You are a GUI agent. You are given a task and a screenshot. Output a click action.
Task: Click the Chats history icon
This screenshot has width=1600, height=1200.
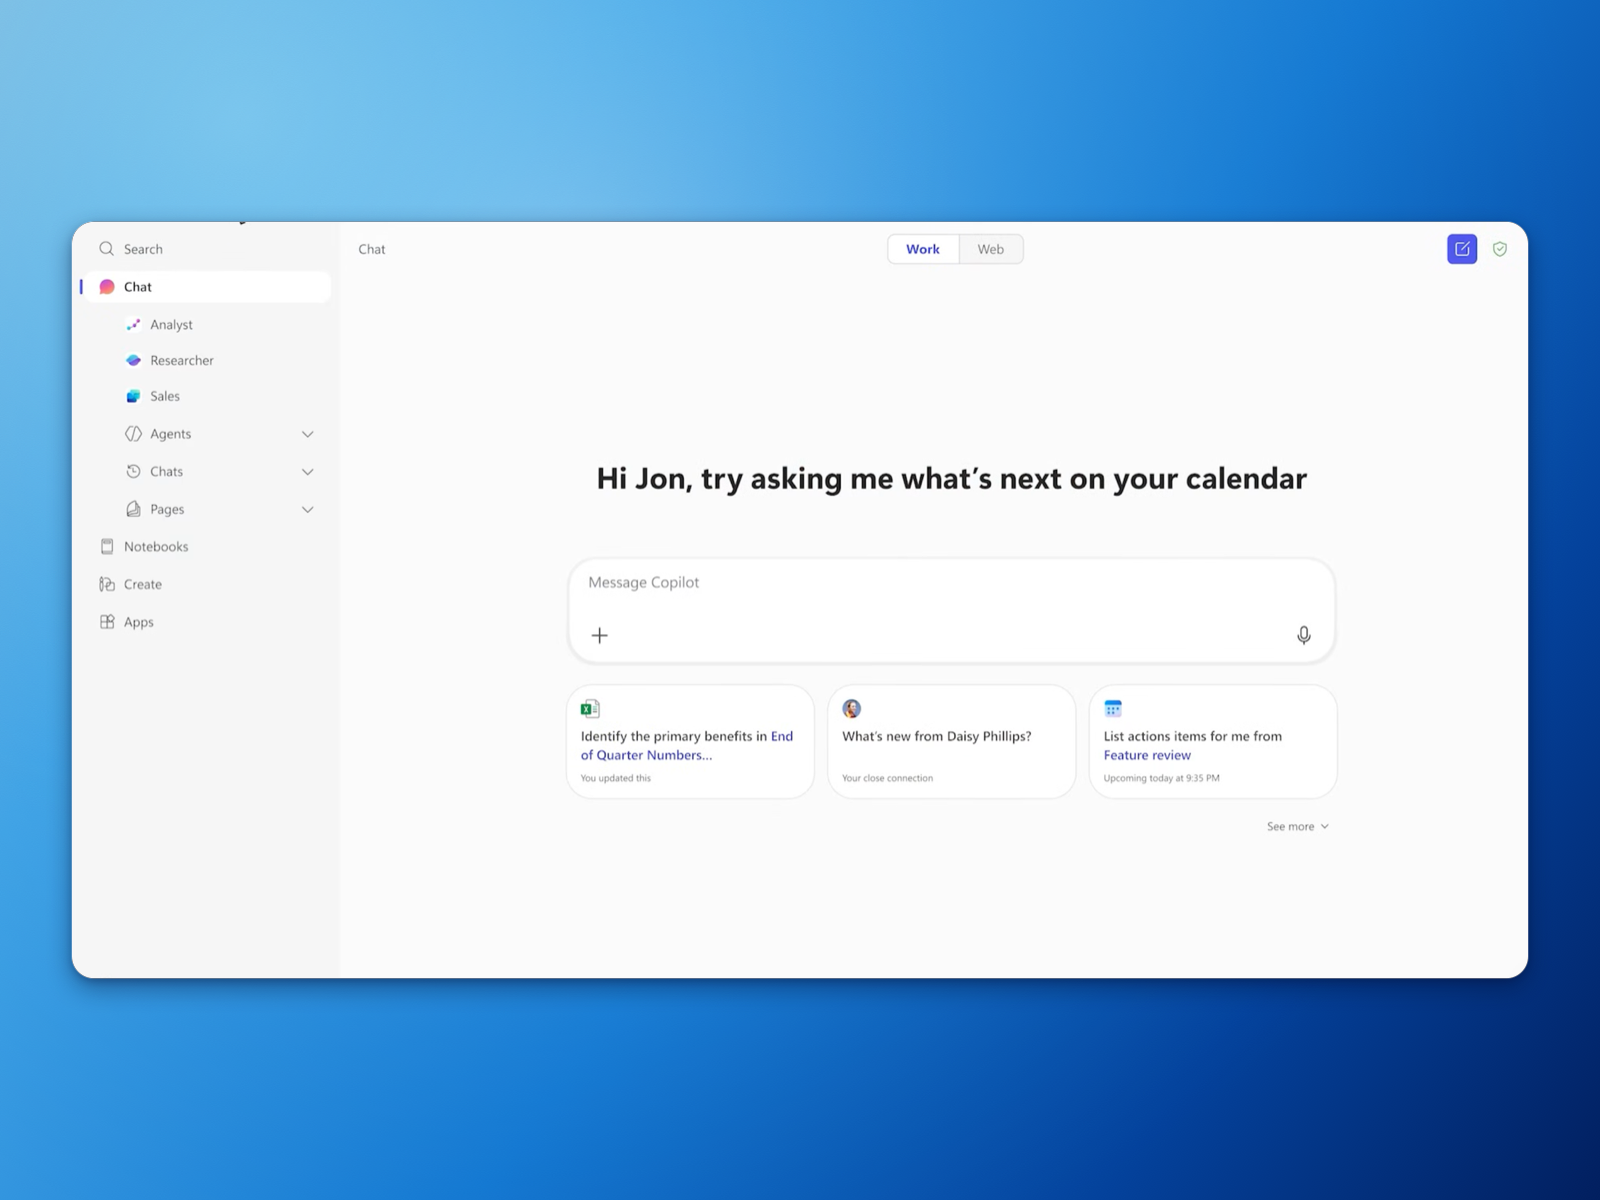(133, 471)
